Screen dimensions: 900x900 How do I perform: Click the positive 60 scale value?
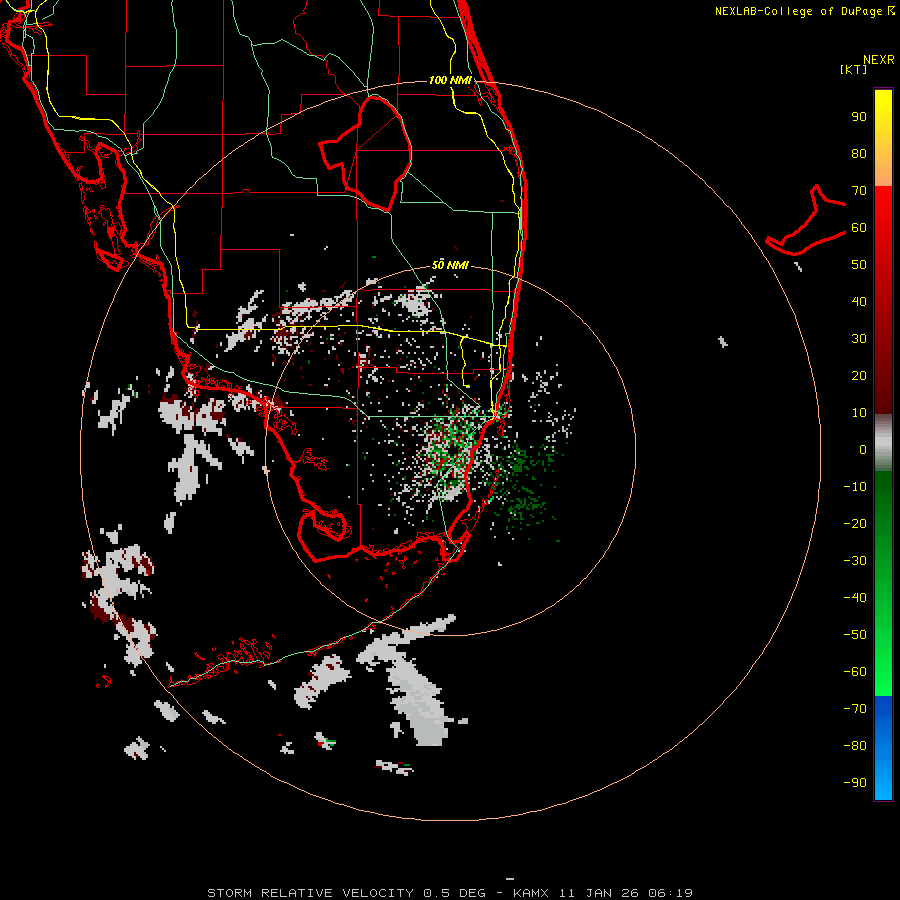coord(859,228)
